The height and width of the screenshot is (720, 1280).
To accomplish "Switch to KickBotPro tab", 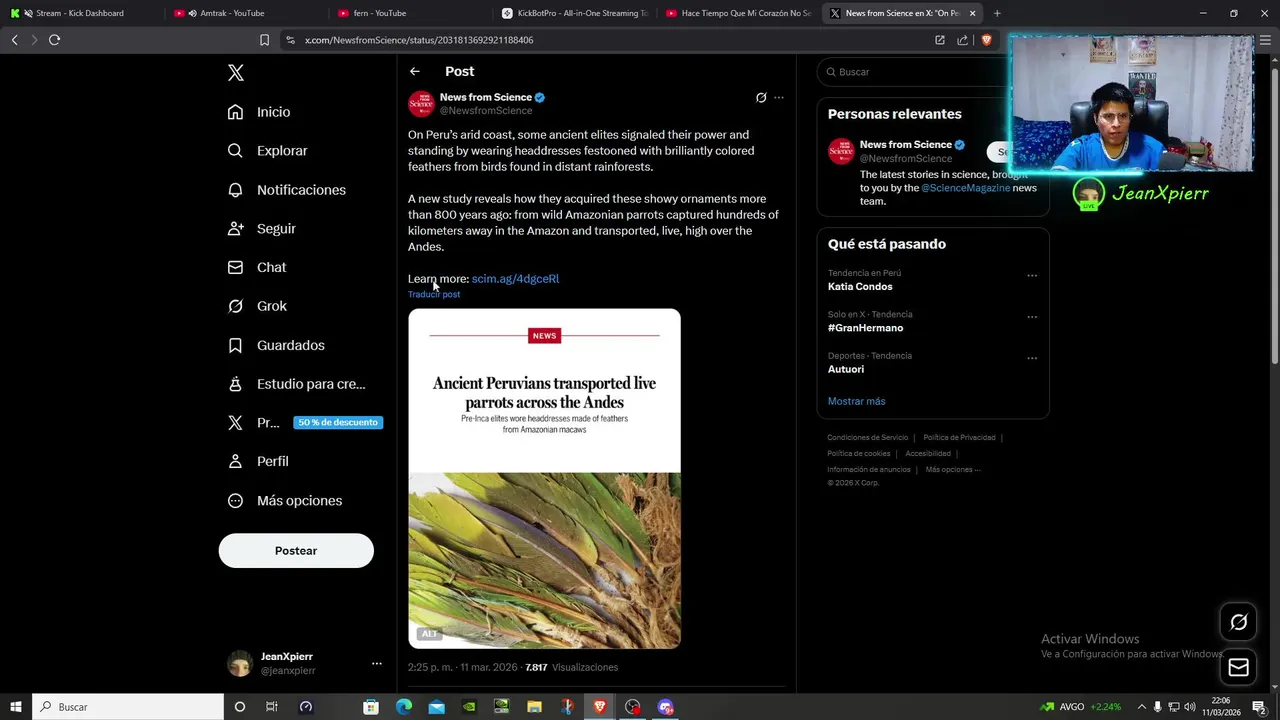I will (x=573, y=13).
